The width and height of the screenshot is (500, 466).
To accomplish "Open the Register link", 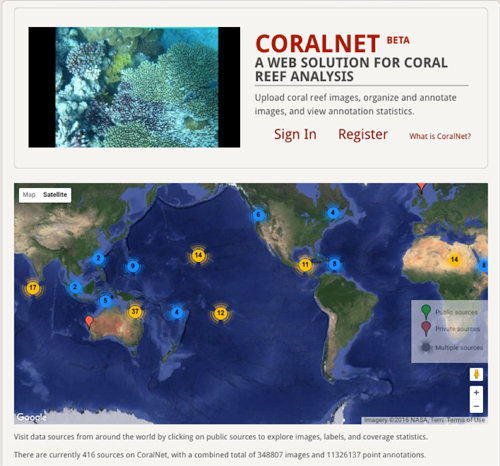I will (363, 134).
